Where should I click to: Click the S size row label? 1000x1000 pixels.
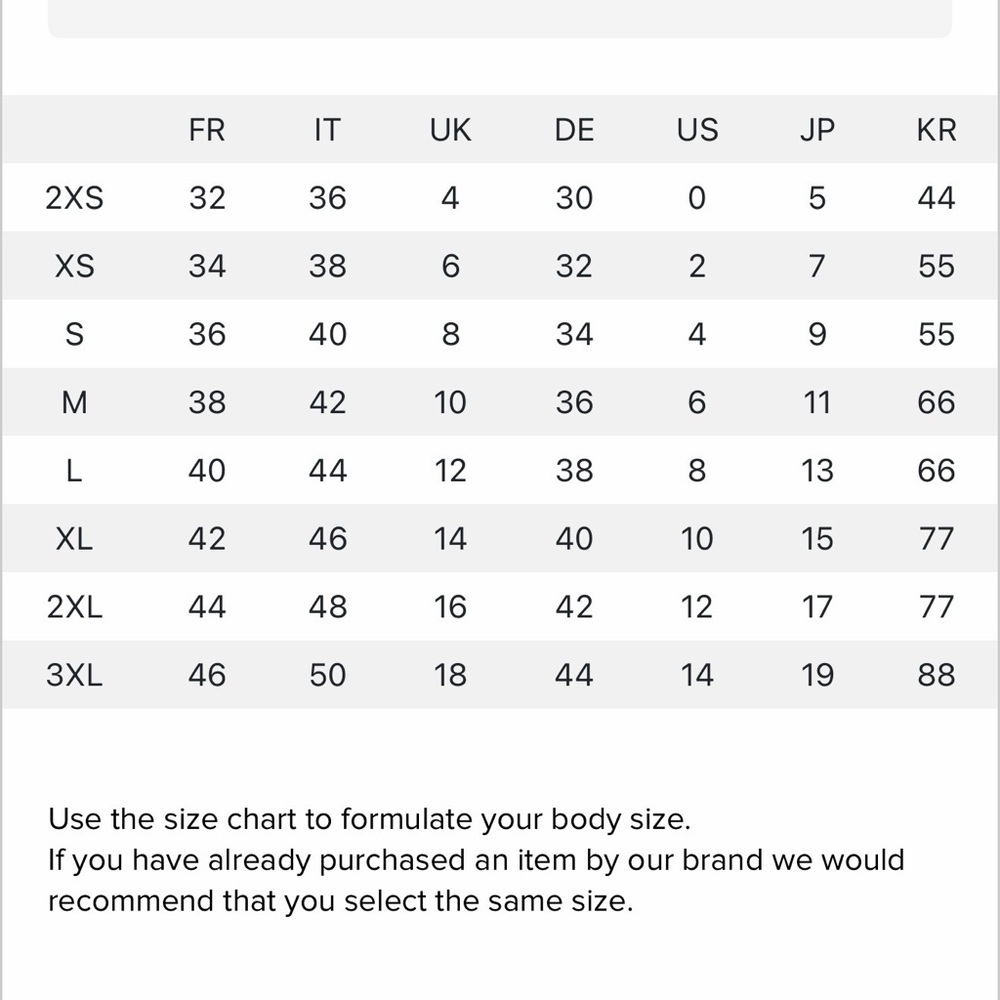pos(74,334)
